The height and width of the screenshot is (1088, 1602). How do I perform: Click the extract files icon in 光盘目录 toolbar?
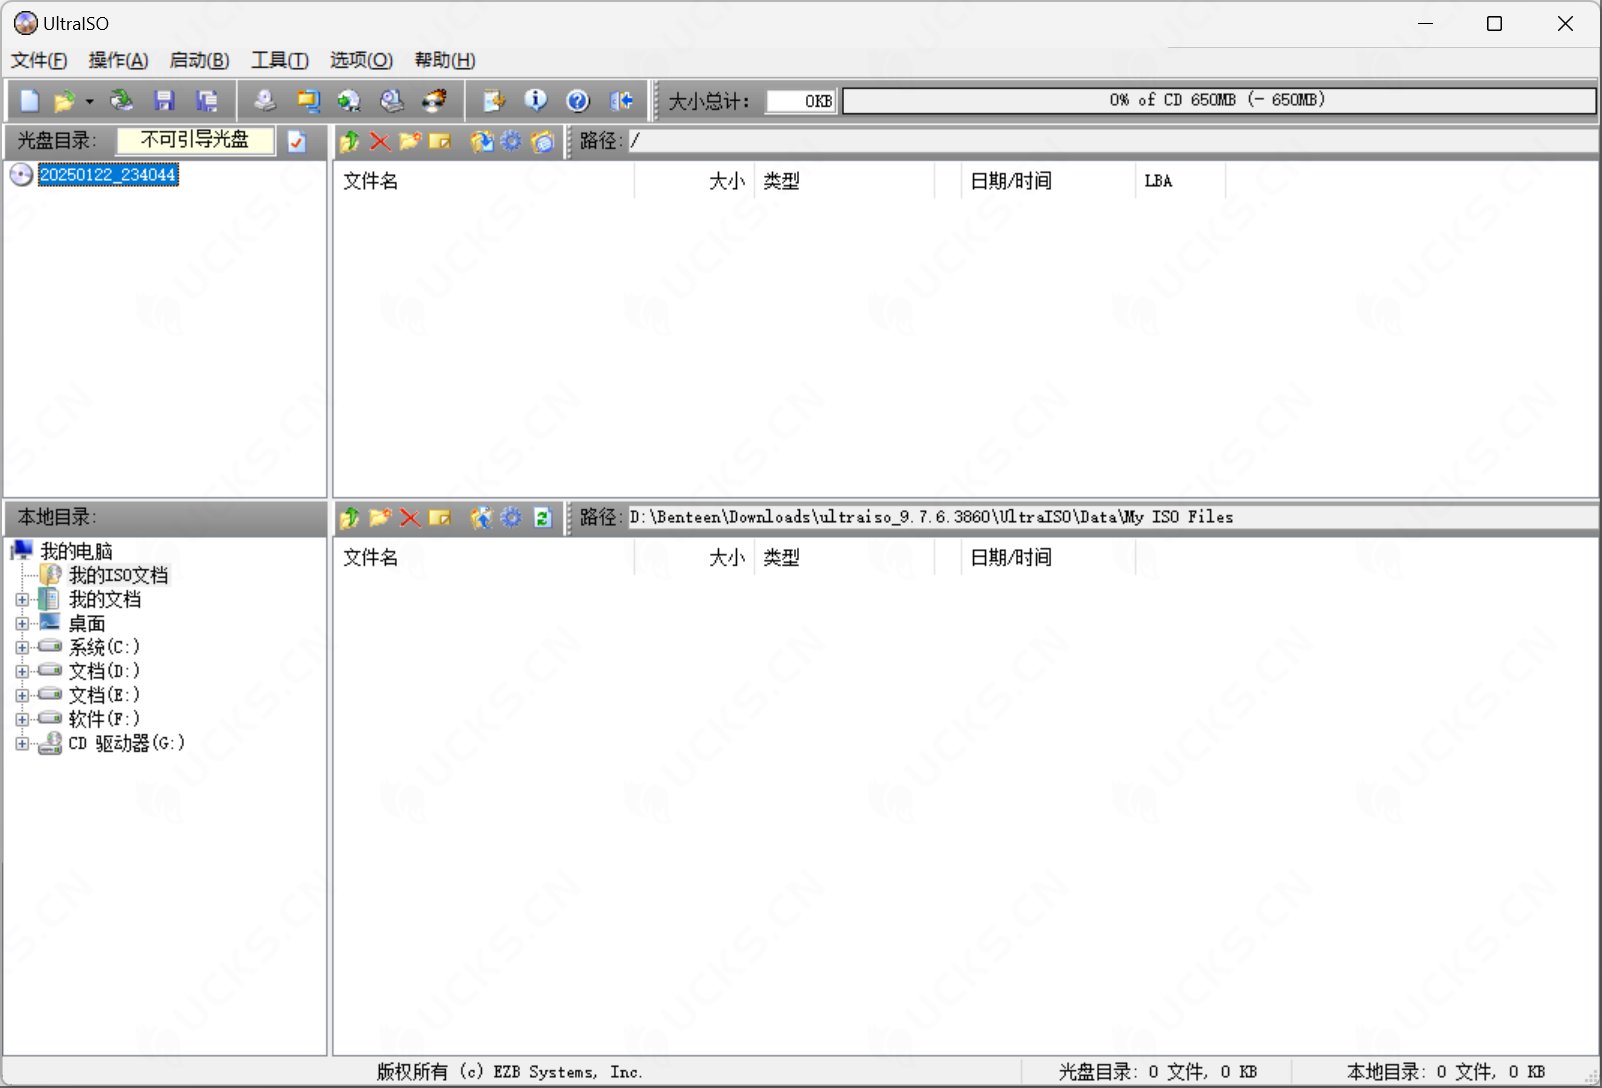tap(482, 141)
